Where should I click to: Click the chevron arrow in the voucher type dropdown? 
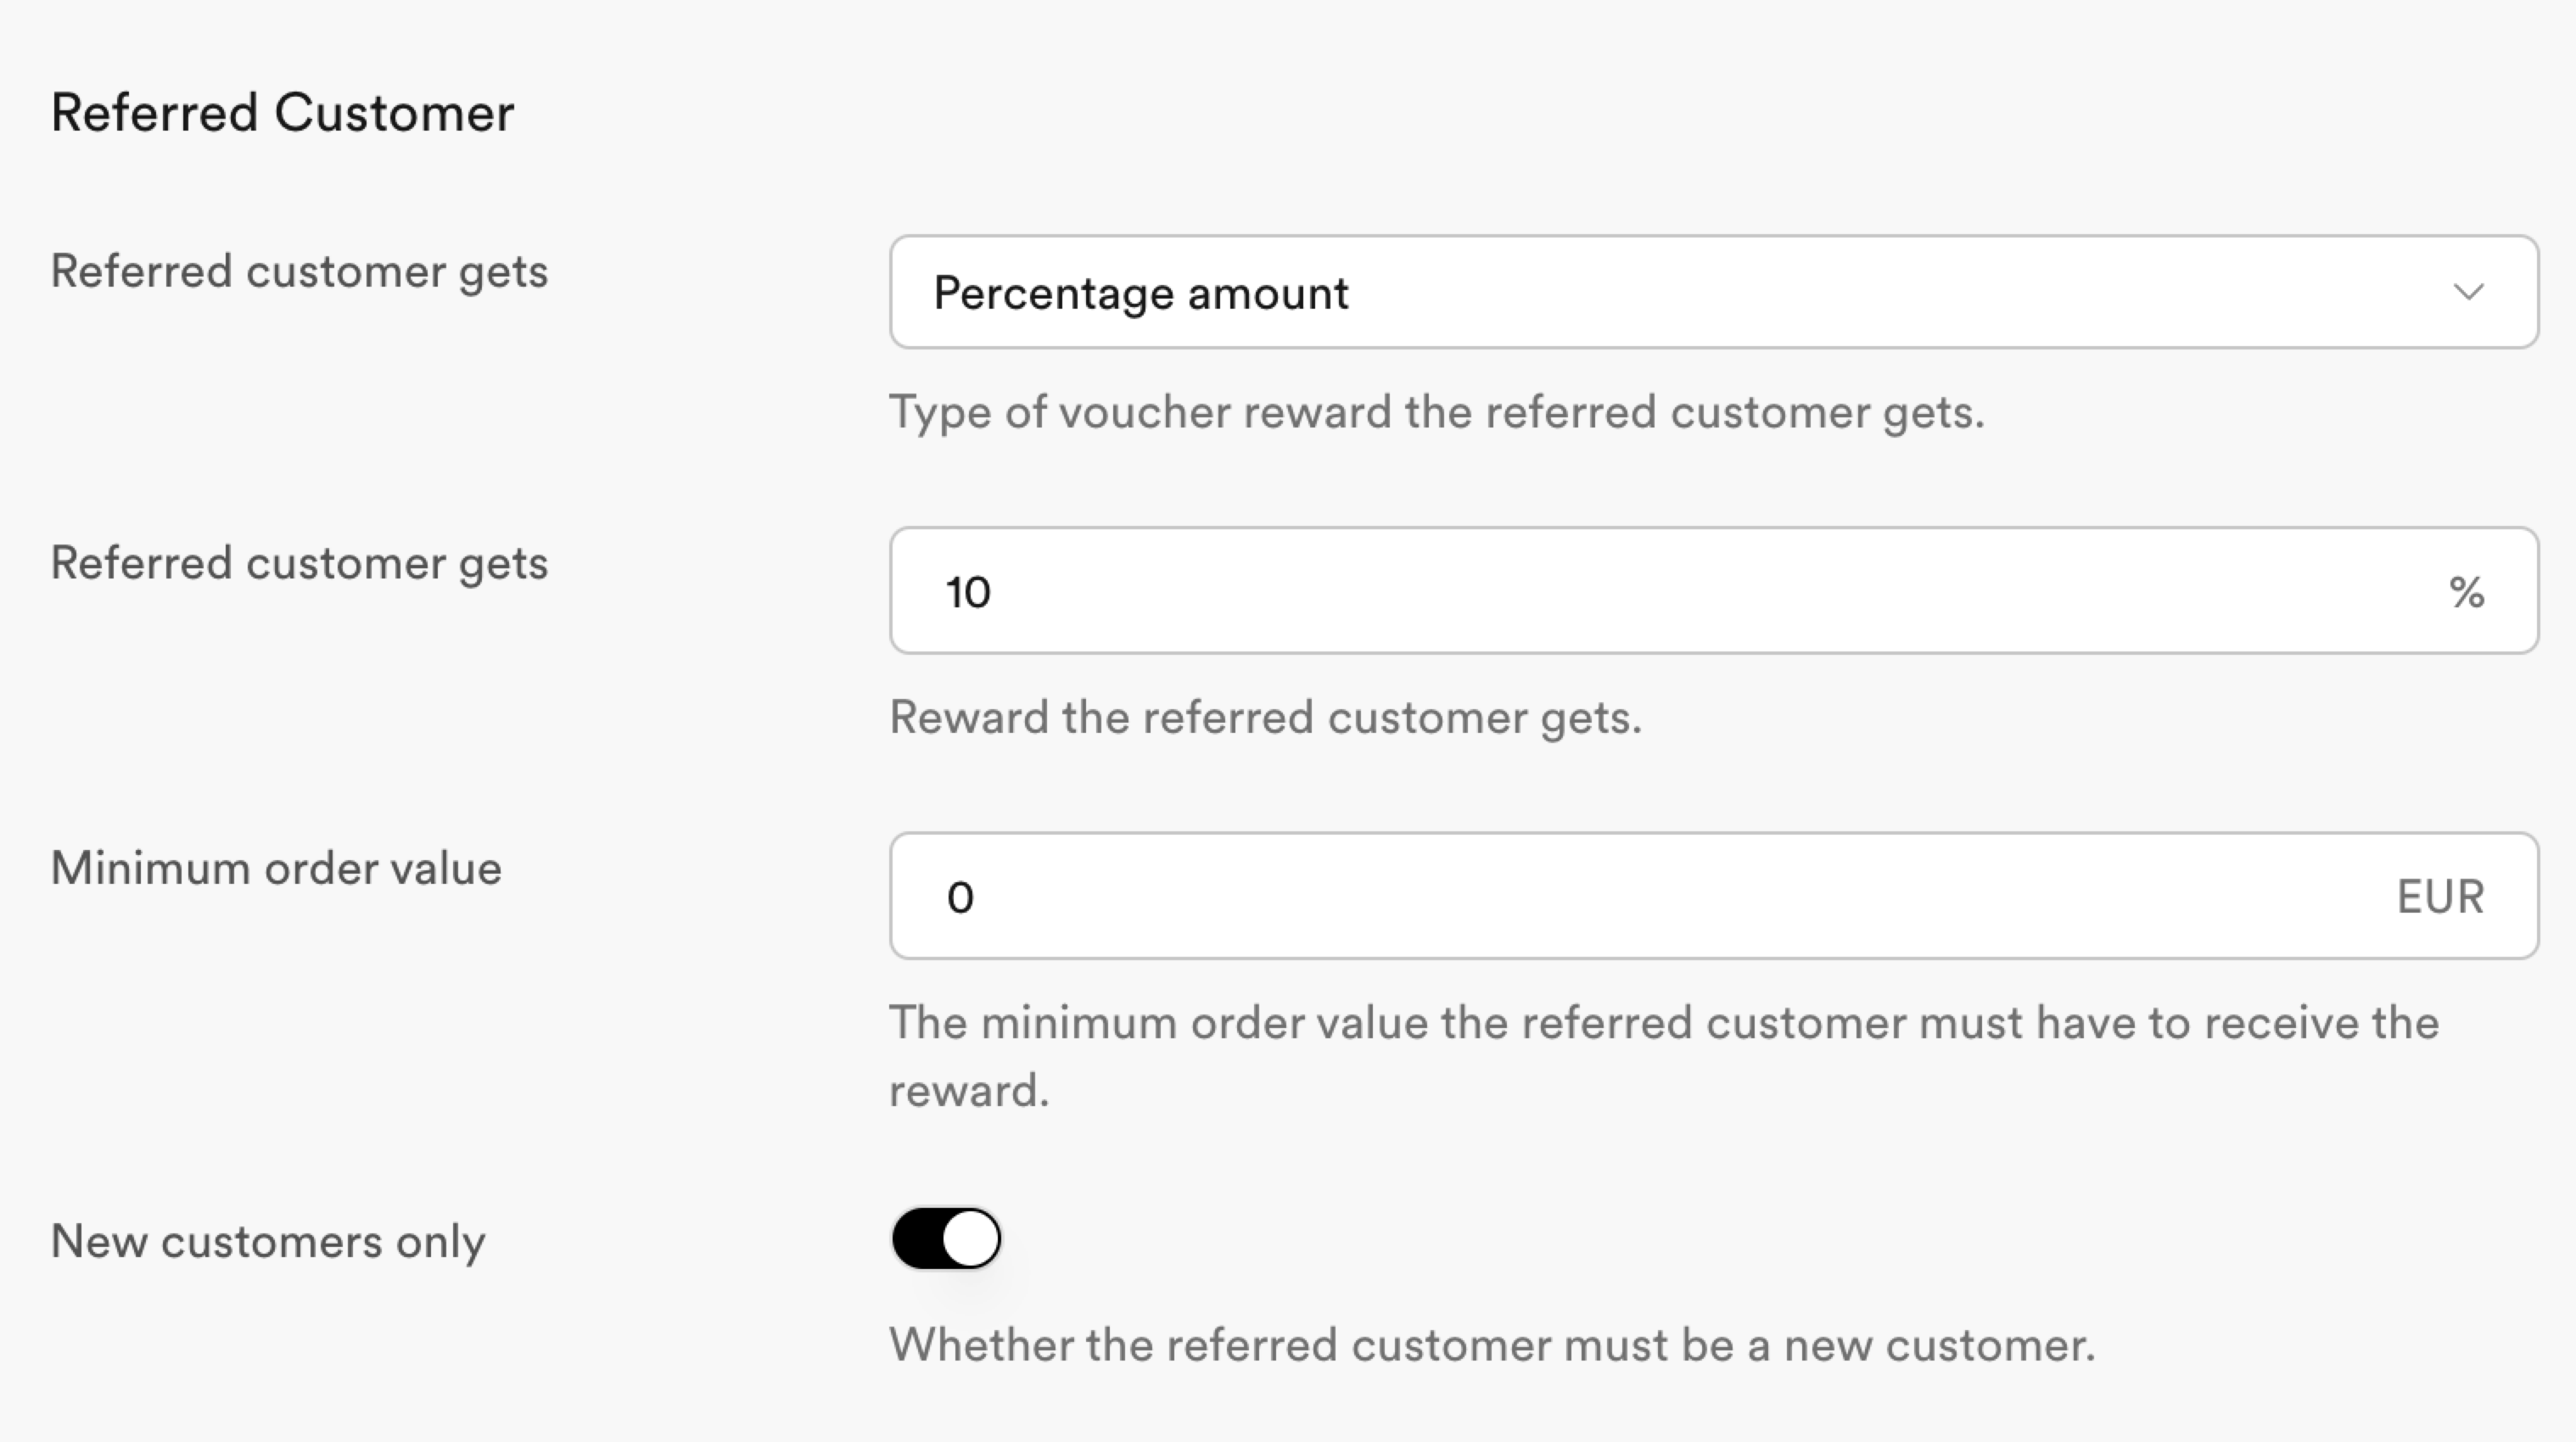pyautogui.click(x=2468, y=292)
